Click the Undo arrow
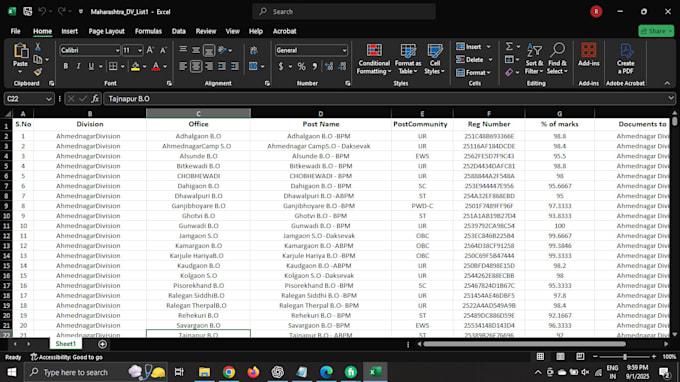Image resolution: width=680 pixels, height=382 pixels. tap(42, 12)
